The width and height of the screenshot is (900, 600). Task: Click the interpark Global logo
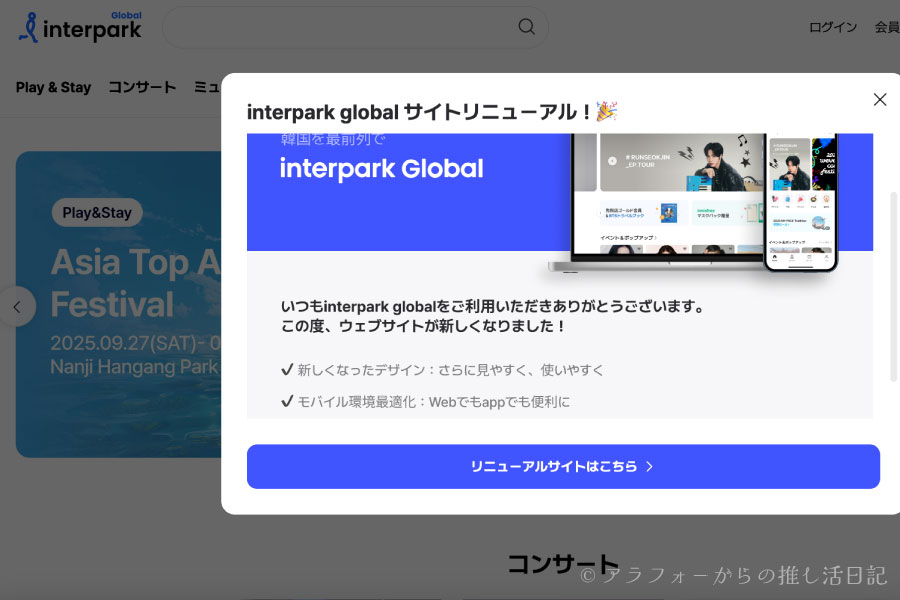tap(80, 27)
